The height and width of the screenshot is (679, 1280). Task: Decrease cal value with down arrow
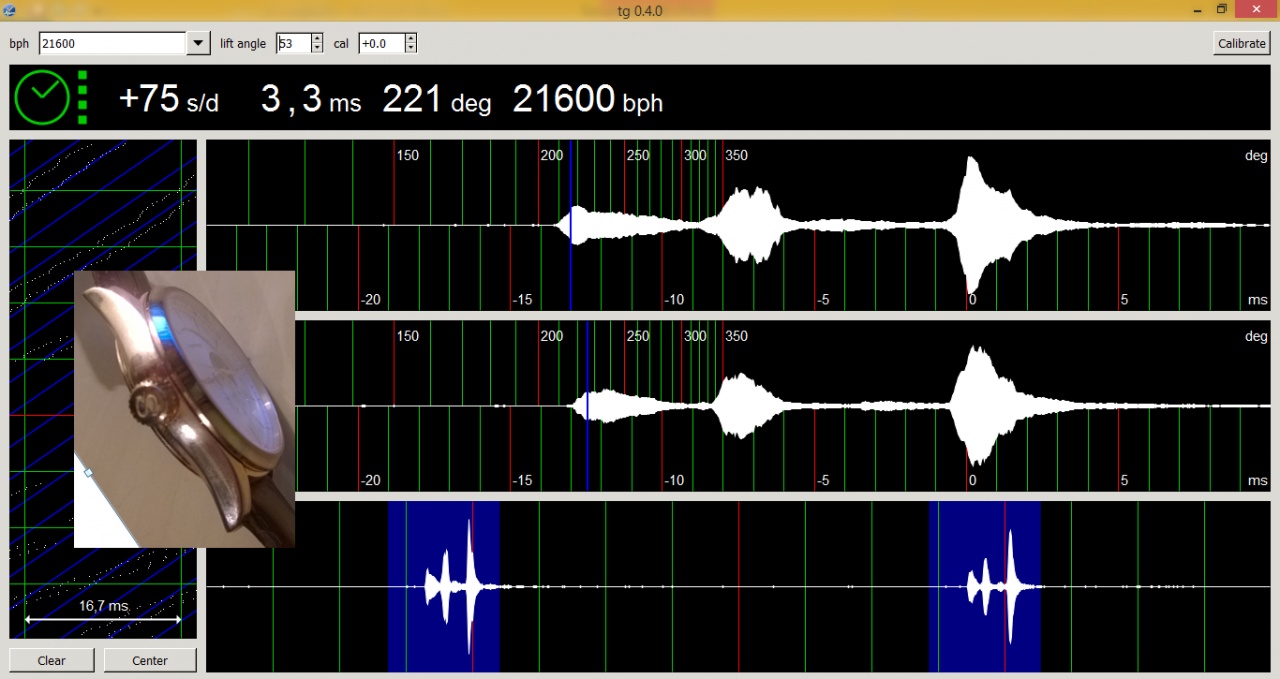click(410, 48)
